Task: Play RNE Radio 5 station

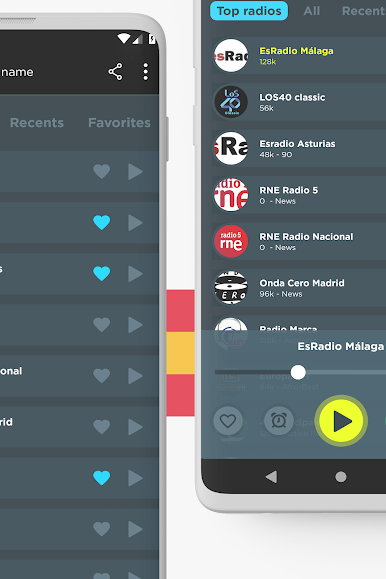Action: tap(299, 195)
